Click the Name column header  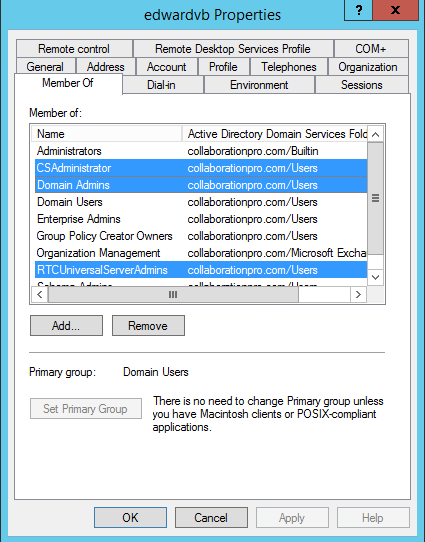106,134
